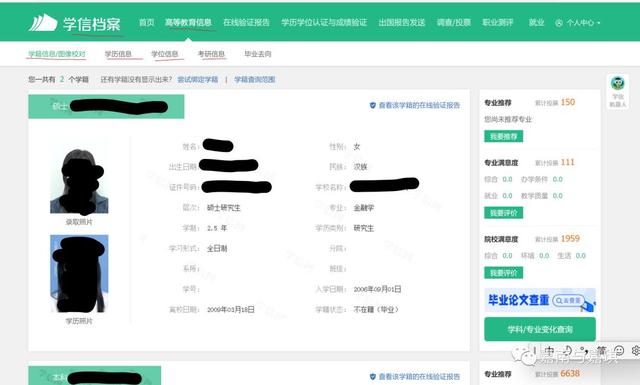Switch to 毕业去向 tab

coord(258,54)
